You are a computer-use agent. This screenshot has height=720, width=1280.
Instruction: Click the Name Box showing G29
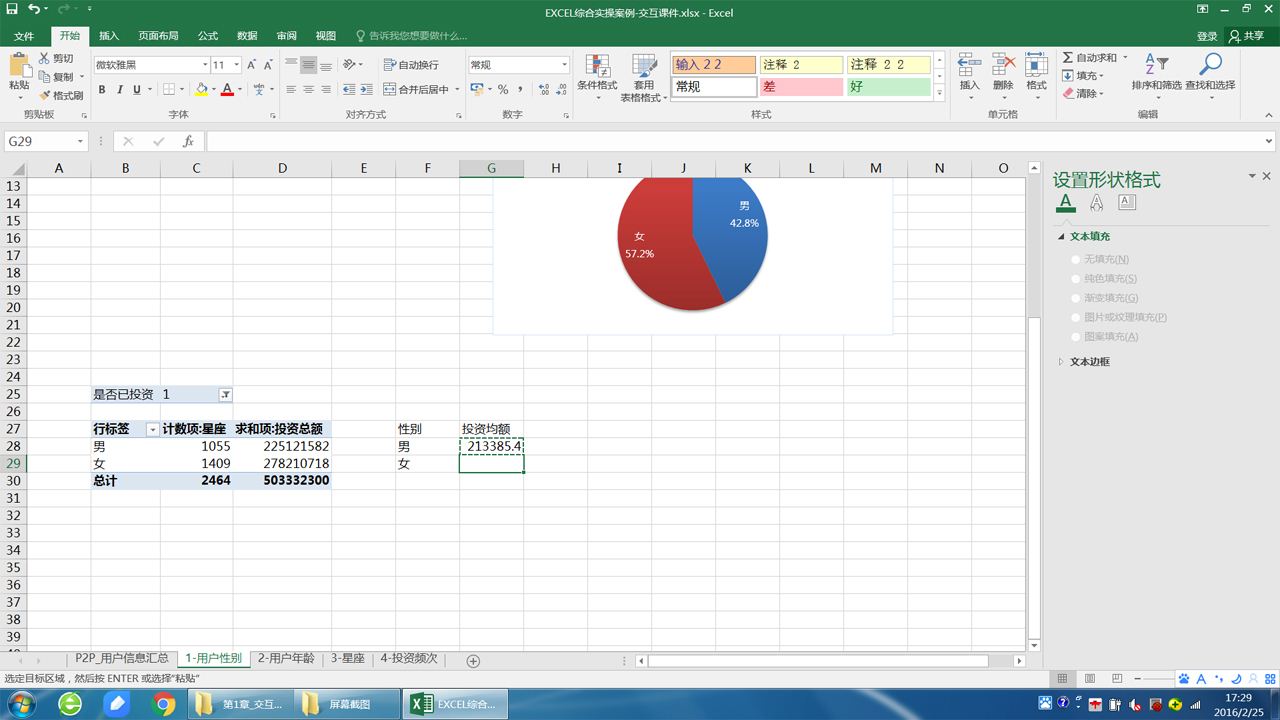[40, 141]
